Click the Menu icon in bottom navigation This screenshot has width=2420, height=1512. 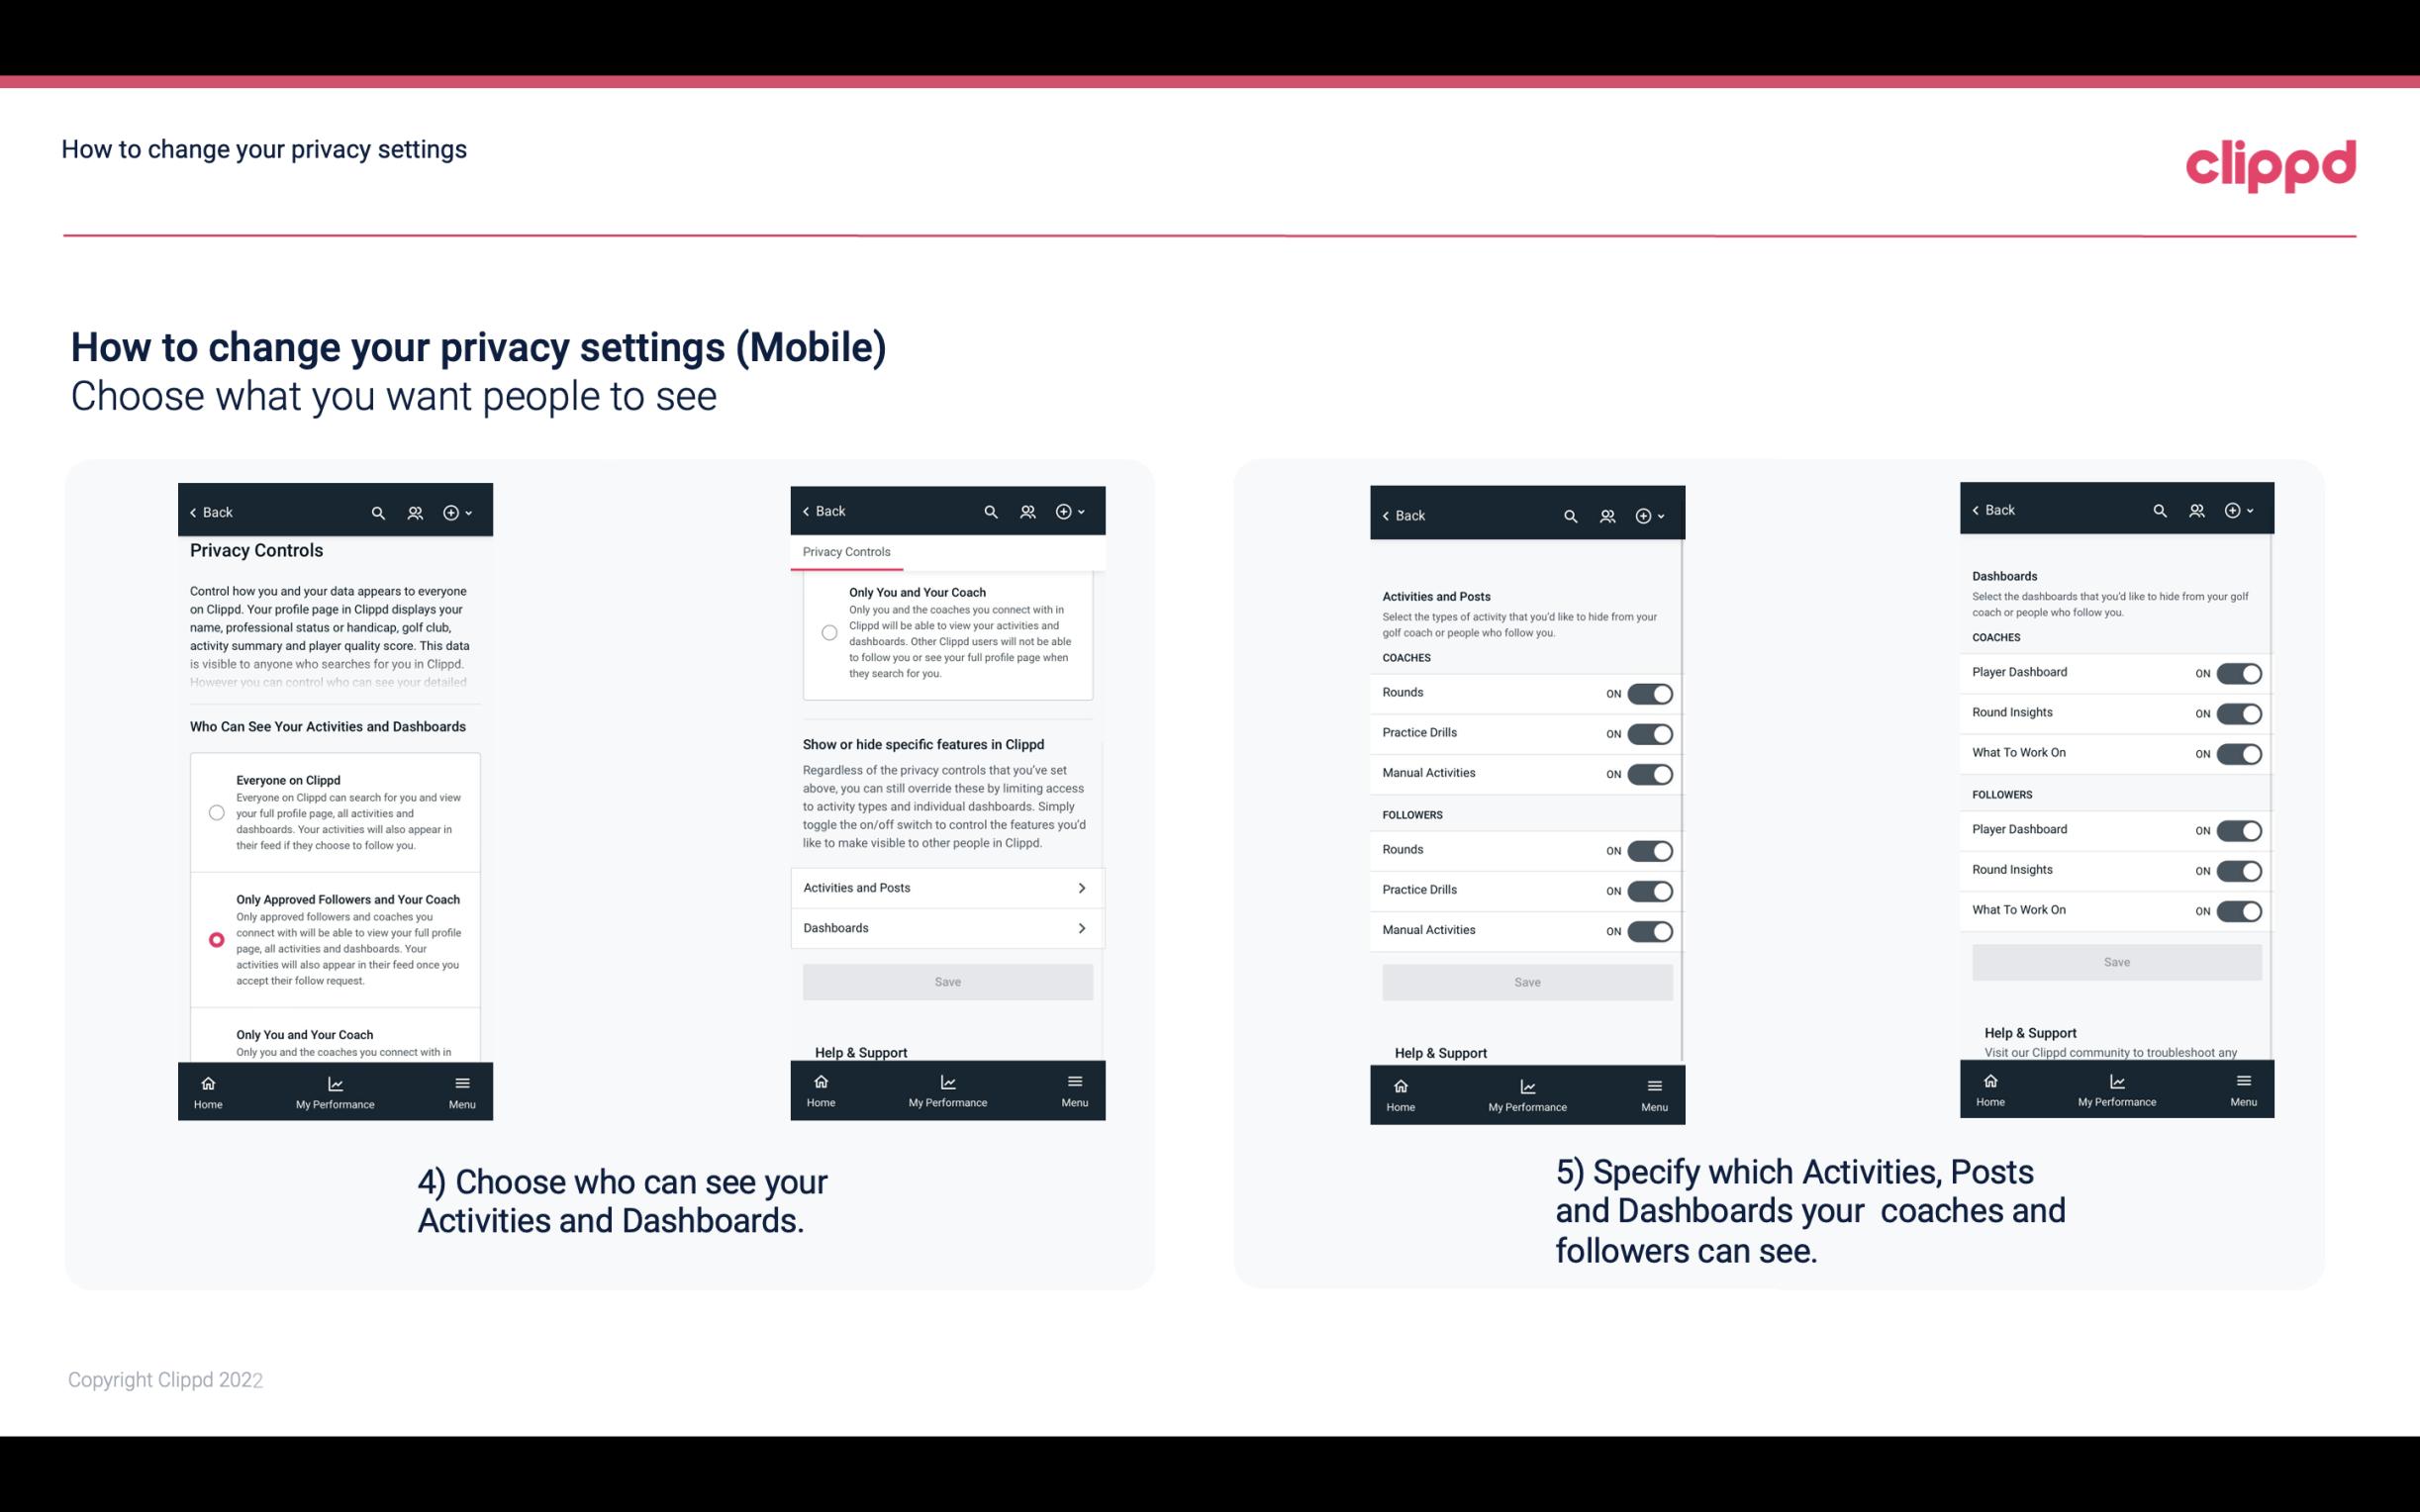pyautogui.click(x=461, y=1082)
